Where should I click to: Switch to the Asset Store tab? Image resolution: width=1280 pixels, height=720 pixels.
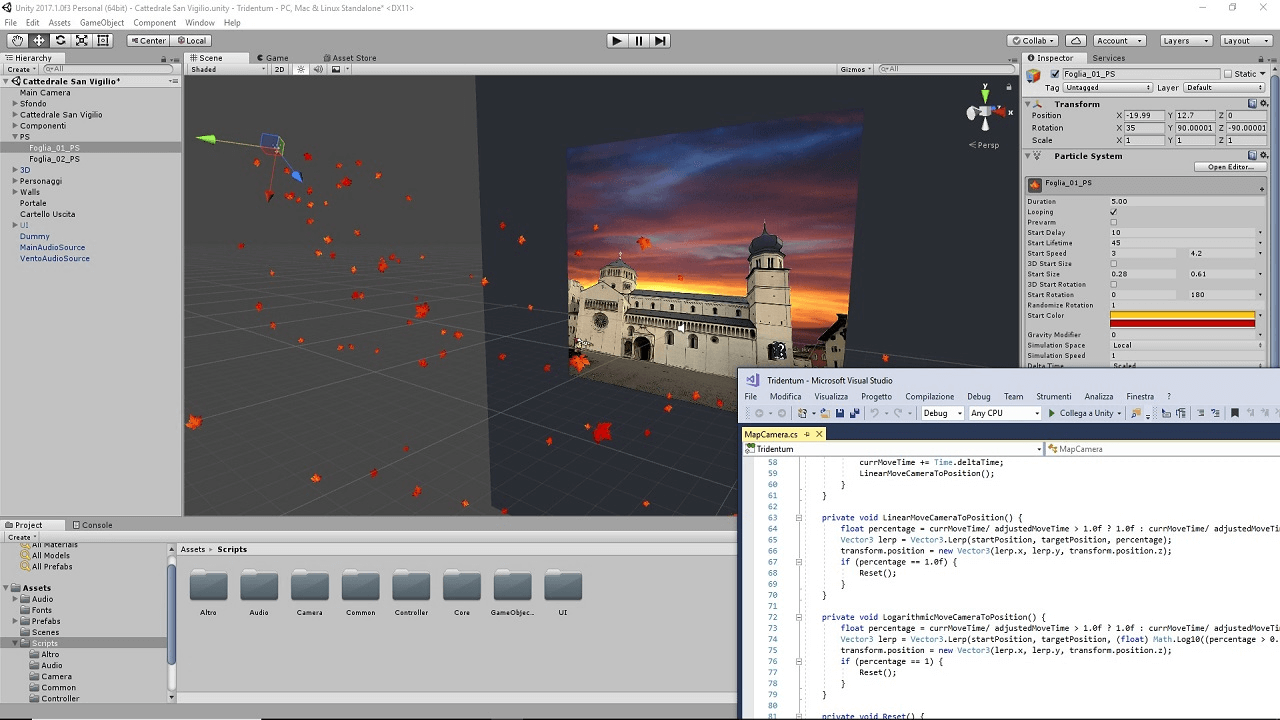click(348, 58)
